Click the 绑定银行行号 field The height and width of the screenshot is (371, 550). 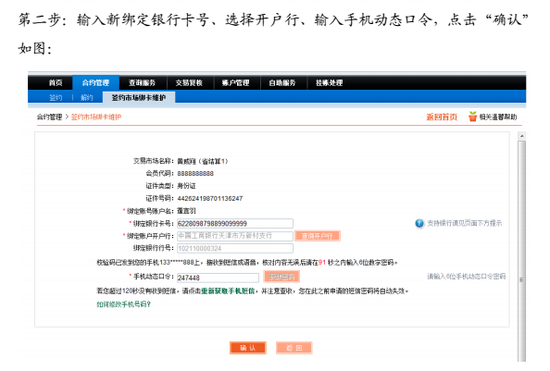(x=235, y=248)
